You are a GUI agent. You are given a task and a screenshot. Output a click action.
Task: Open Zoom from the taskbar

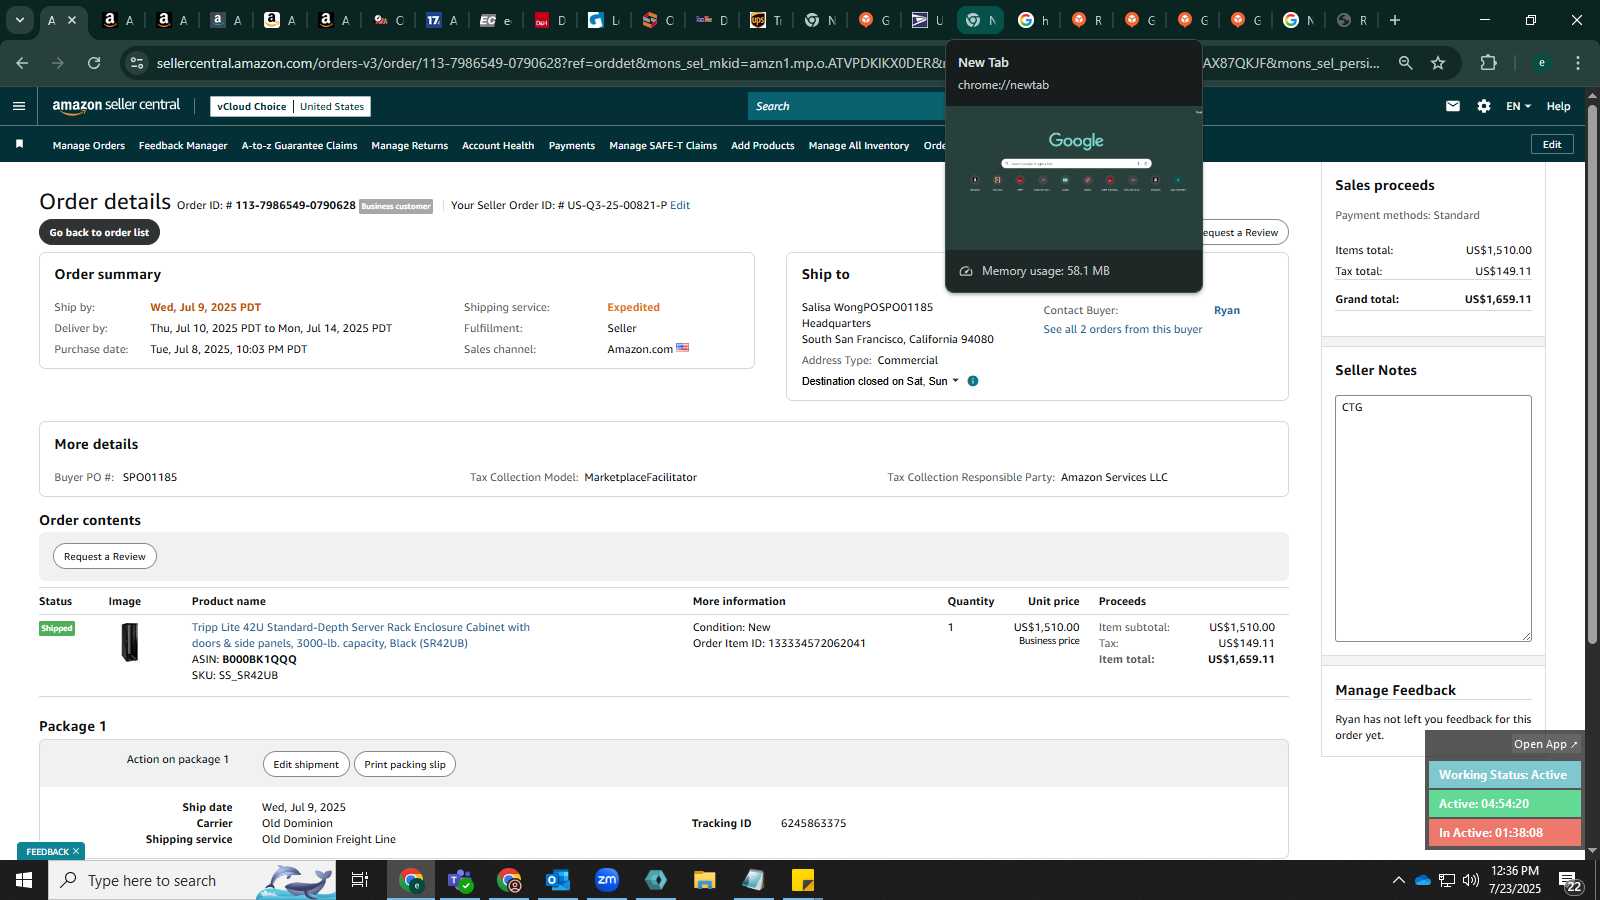coord(607,880)
